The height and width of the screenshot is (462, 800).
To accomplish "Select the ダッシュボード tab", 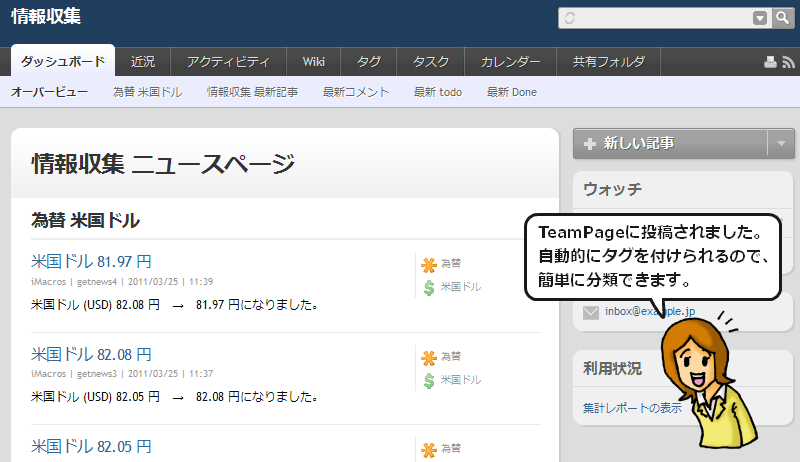I will click(63, 61).
